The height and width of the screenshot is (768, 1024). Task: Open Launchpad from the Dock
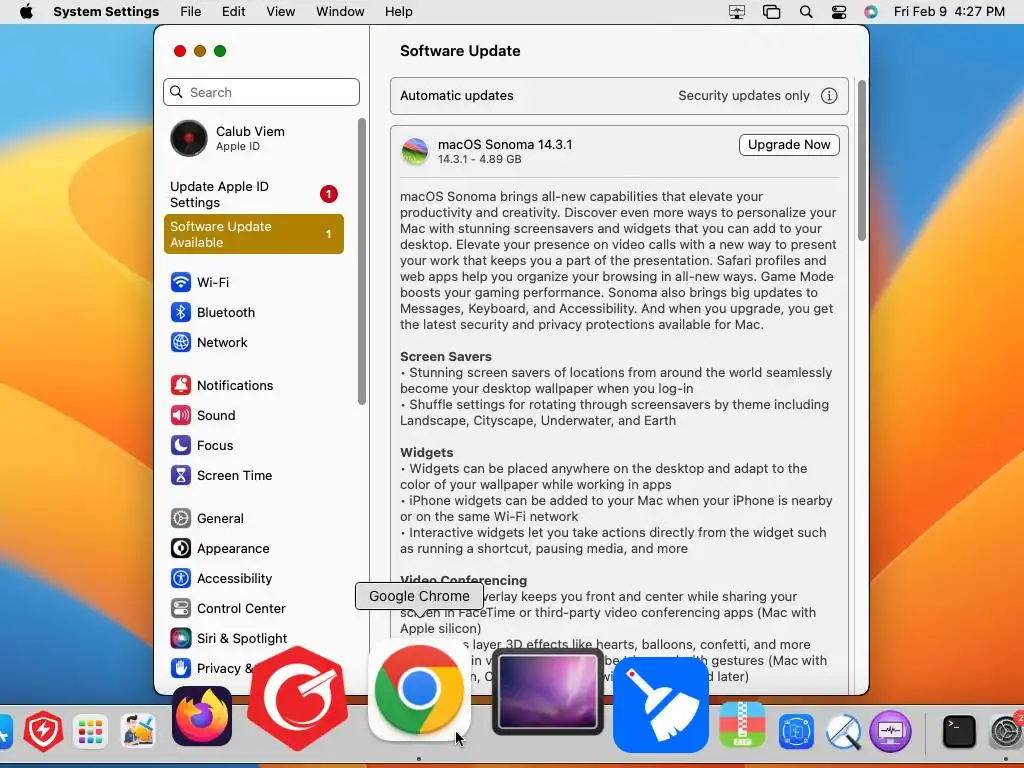point(90,731)
